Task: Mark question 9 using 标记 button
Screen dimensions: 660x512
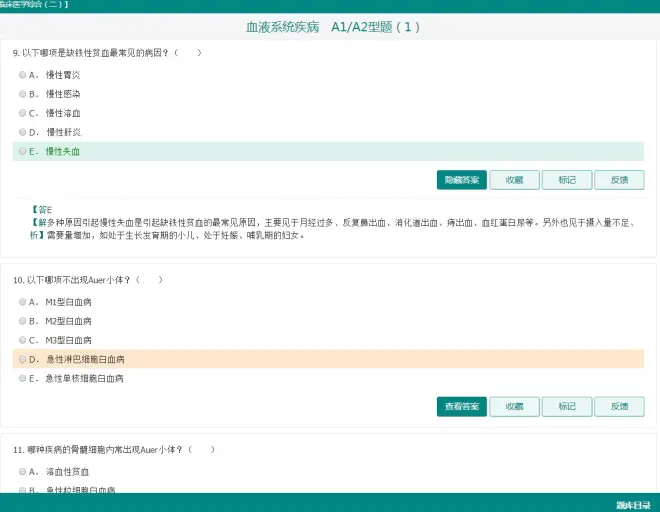Action: 567,180
